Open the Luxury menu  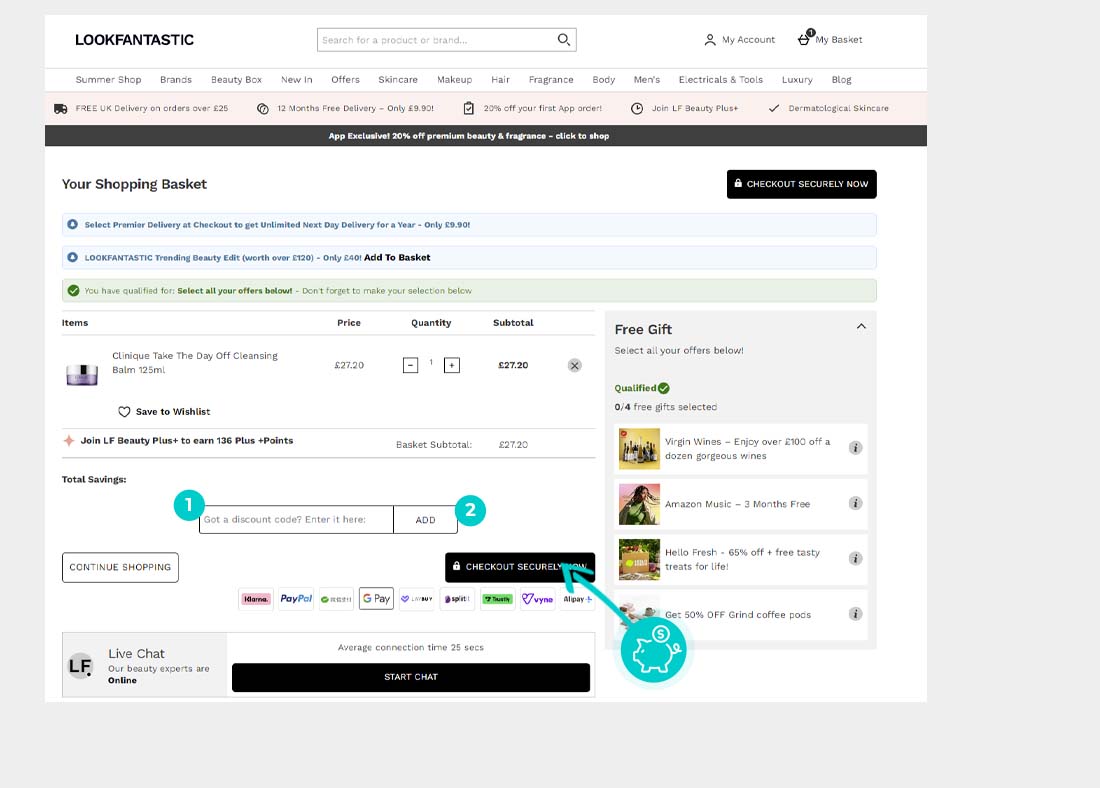pyautogui.click(x=797, y=80)
